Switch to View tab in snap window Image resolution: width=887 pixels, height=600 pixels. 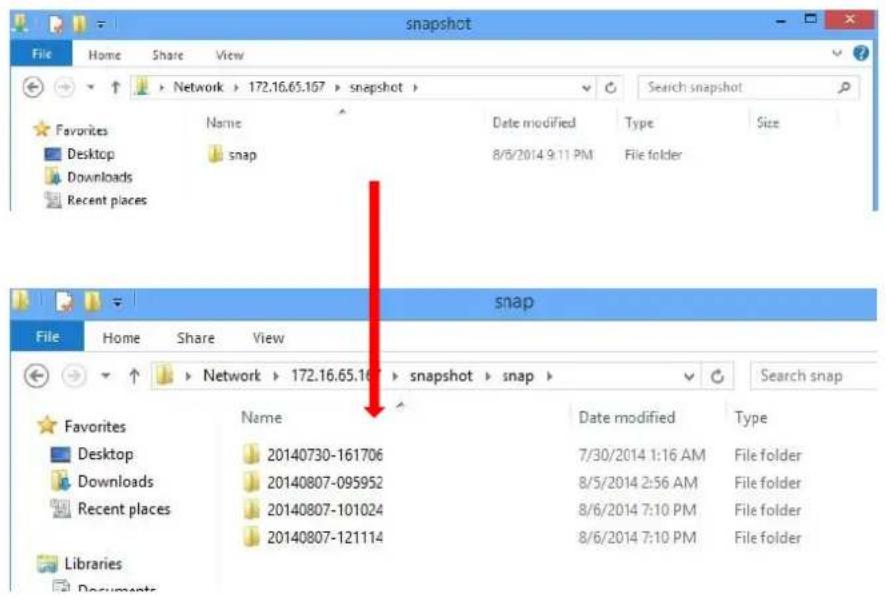tap(268, 338)
